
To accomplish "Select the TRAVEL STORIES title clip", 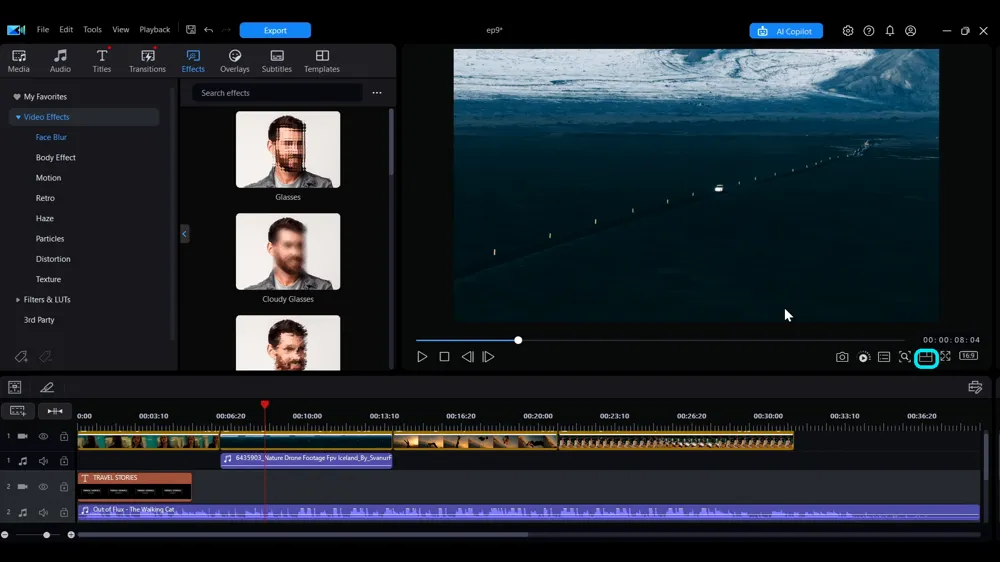I will [x=135, y=486].
